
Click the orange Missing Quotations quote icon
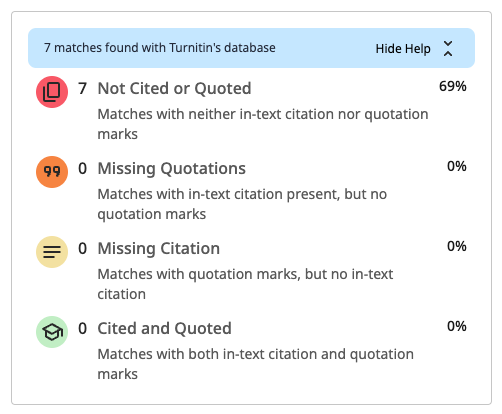click(x=52, y=172)
